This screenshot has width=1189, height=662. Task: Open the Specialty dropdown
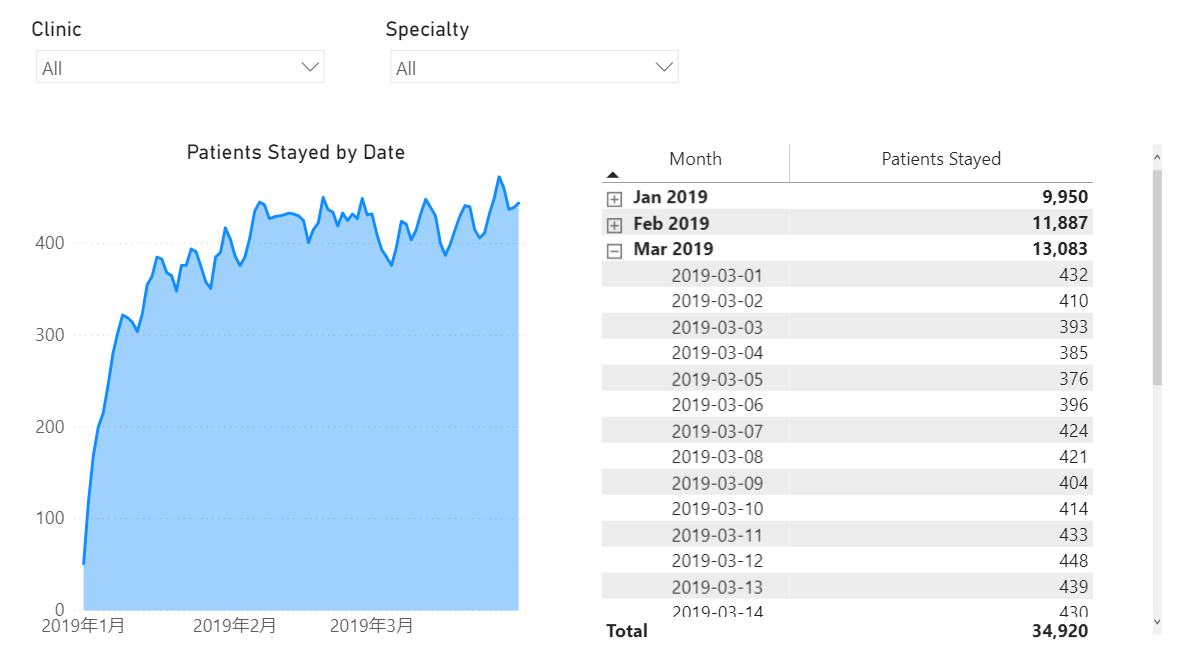tap(534, 68)
